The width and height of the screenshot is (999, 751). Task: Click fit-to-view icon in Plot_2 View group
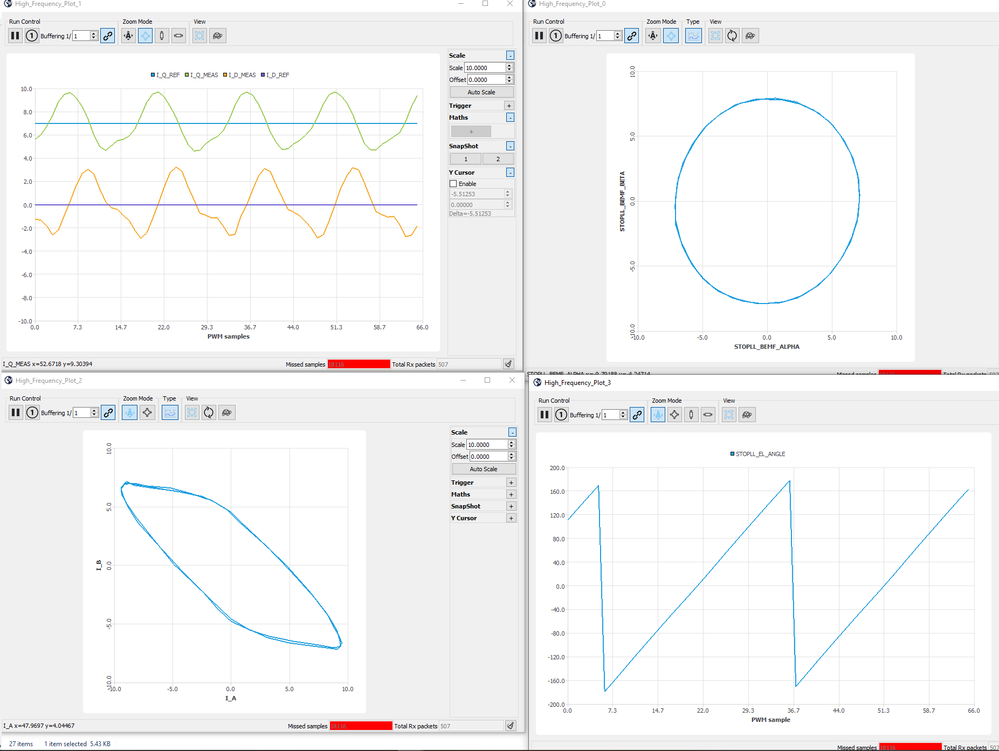(x=192, y=412)
